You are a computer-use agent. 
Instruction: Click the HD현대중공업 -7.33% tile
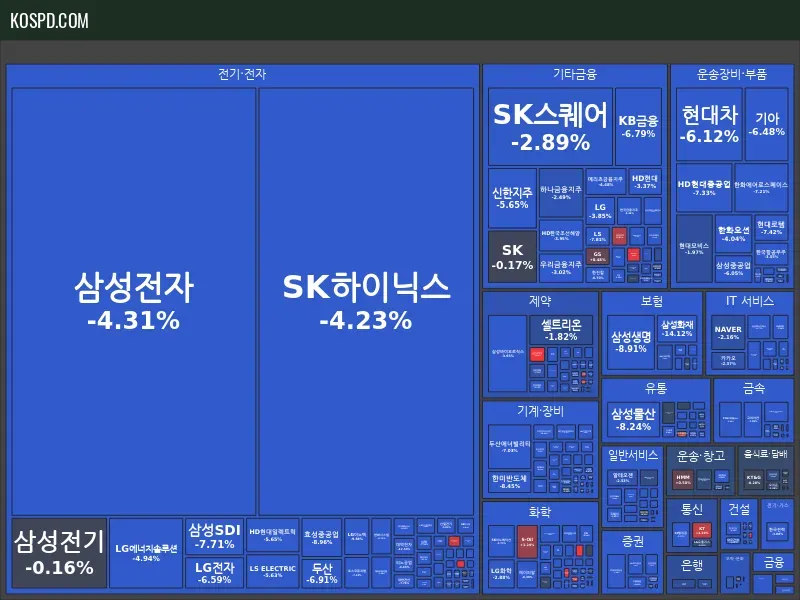(704, 188)
